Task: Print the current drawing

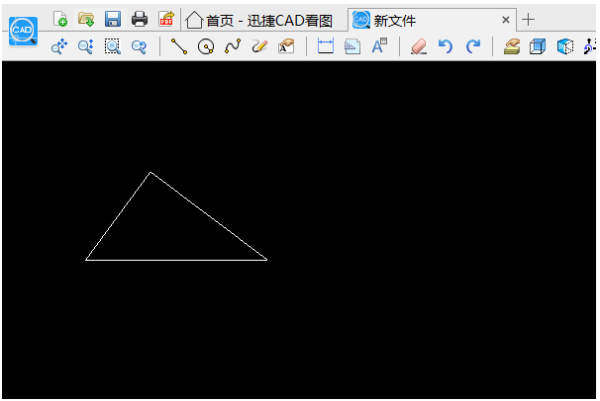Action: [x=140, y=19]
